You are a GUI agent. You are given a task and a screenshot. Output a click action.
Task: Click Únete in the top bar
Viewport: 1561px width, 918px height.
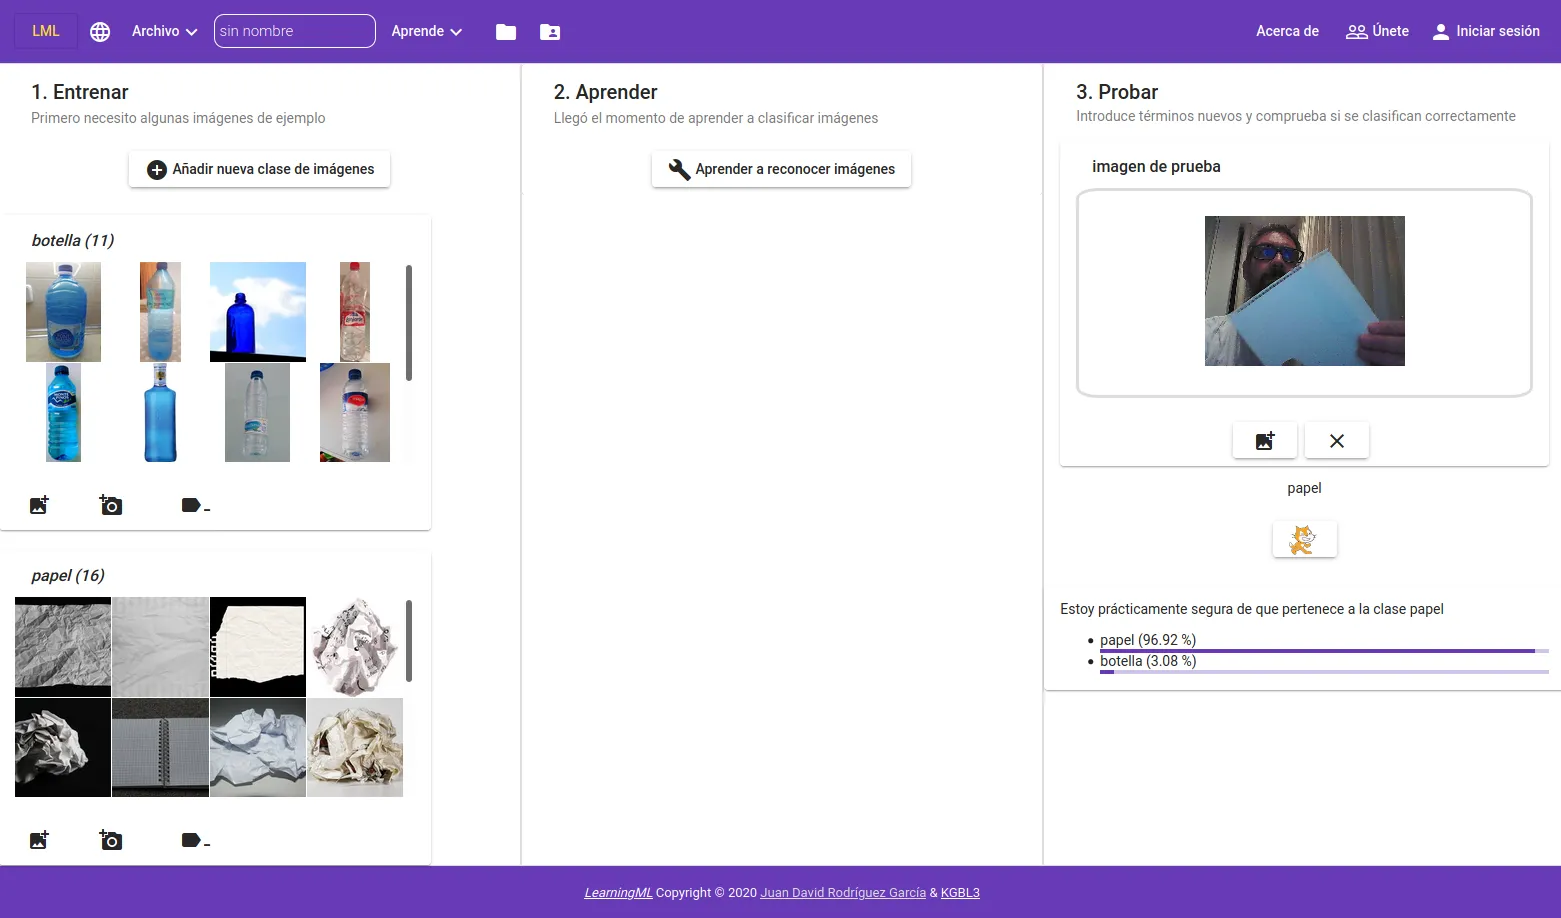click(x=1377, y=31)
